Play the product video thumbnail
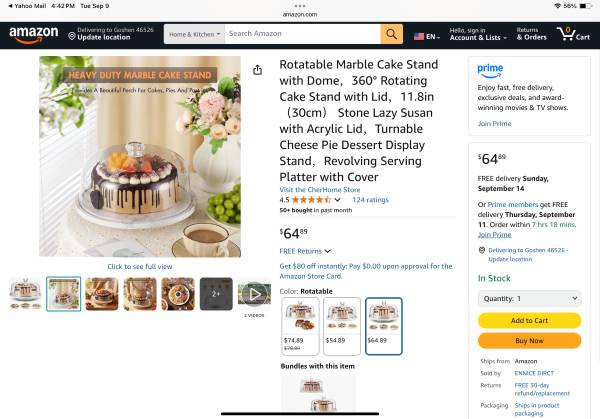Viewport: 600px width, 419px height. pyautogui.click(x=254, y=294)
